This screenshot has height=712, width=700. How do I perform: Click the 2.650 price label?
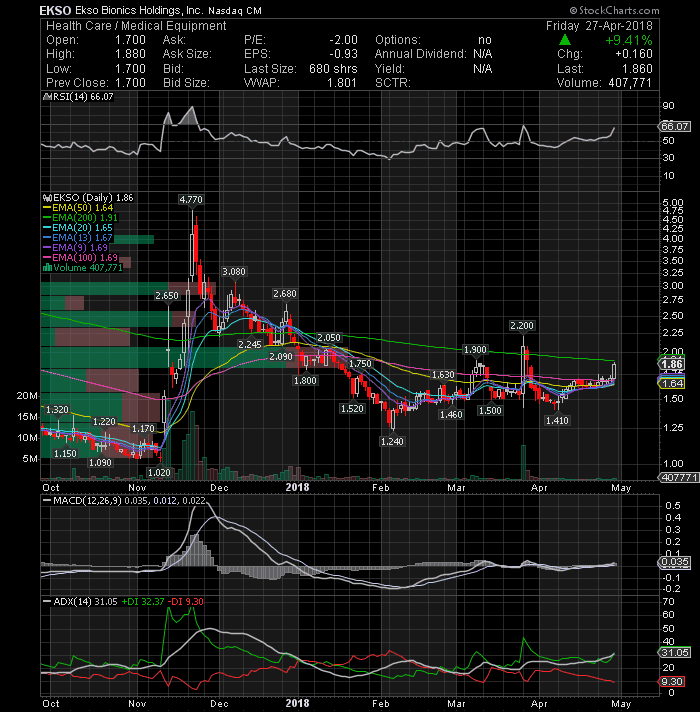(x=167, y=296)
